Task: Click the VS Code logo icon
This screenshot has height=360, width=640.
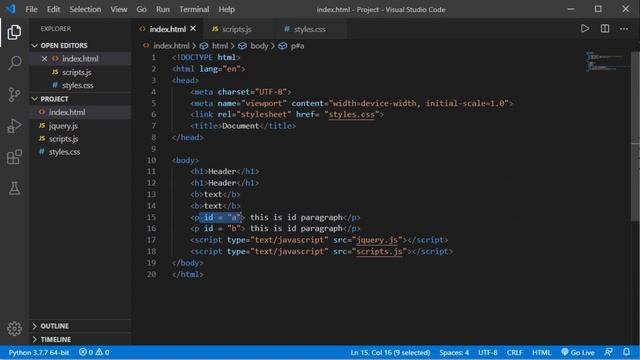Action: [x=10, y=9]
